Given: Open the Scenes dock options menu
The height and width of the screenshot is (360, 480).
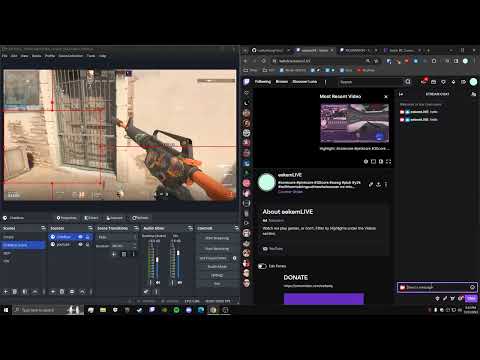Looking at the screenshot, I should click(x=43, y=228).
